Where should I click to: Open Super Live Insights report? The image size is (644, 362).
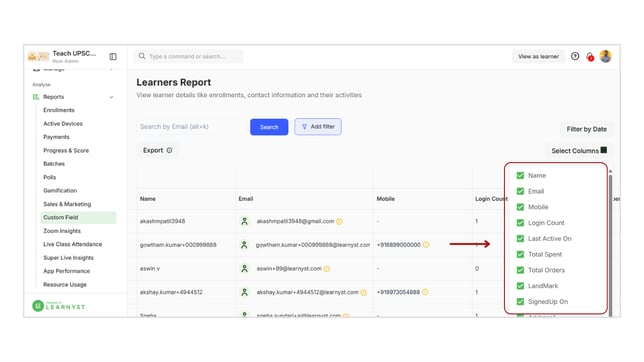pyautogui.click(x=68, y=258)
